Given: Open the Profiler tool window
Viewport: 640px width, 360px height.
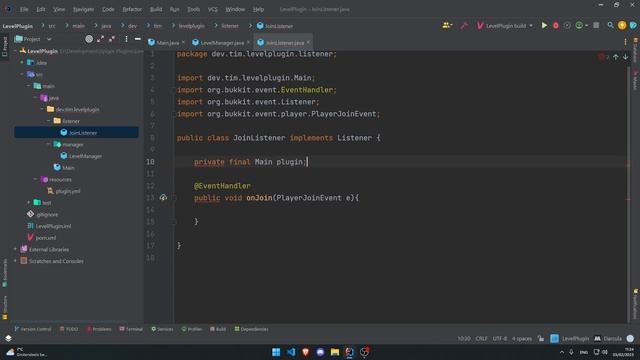Looking at the screenshot, I should (x=191, y=329).
